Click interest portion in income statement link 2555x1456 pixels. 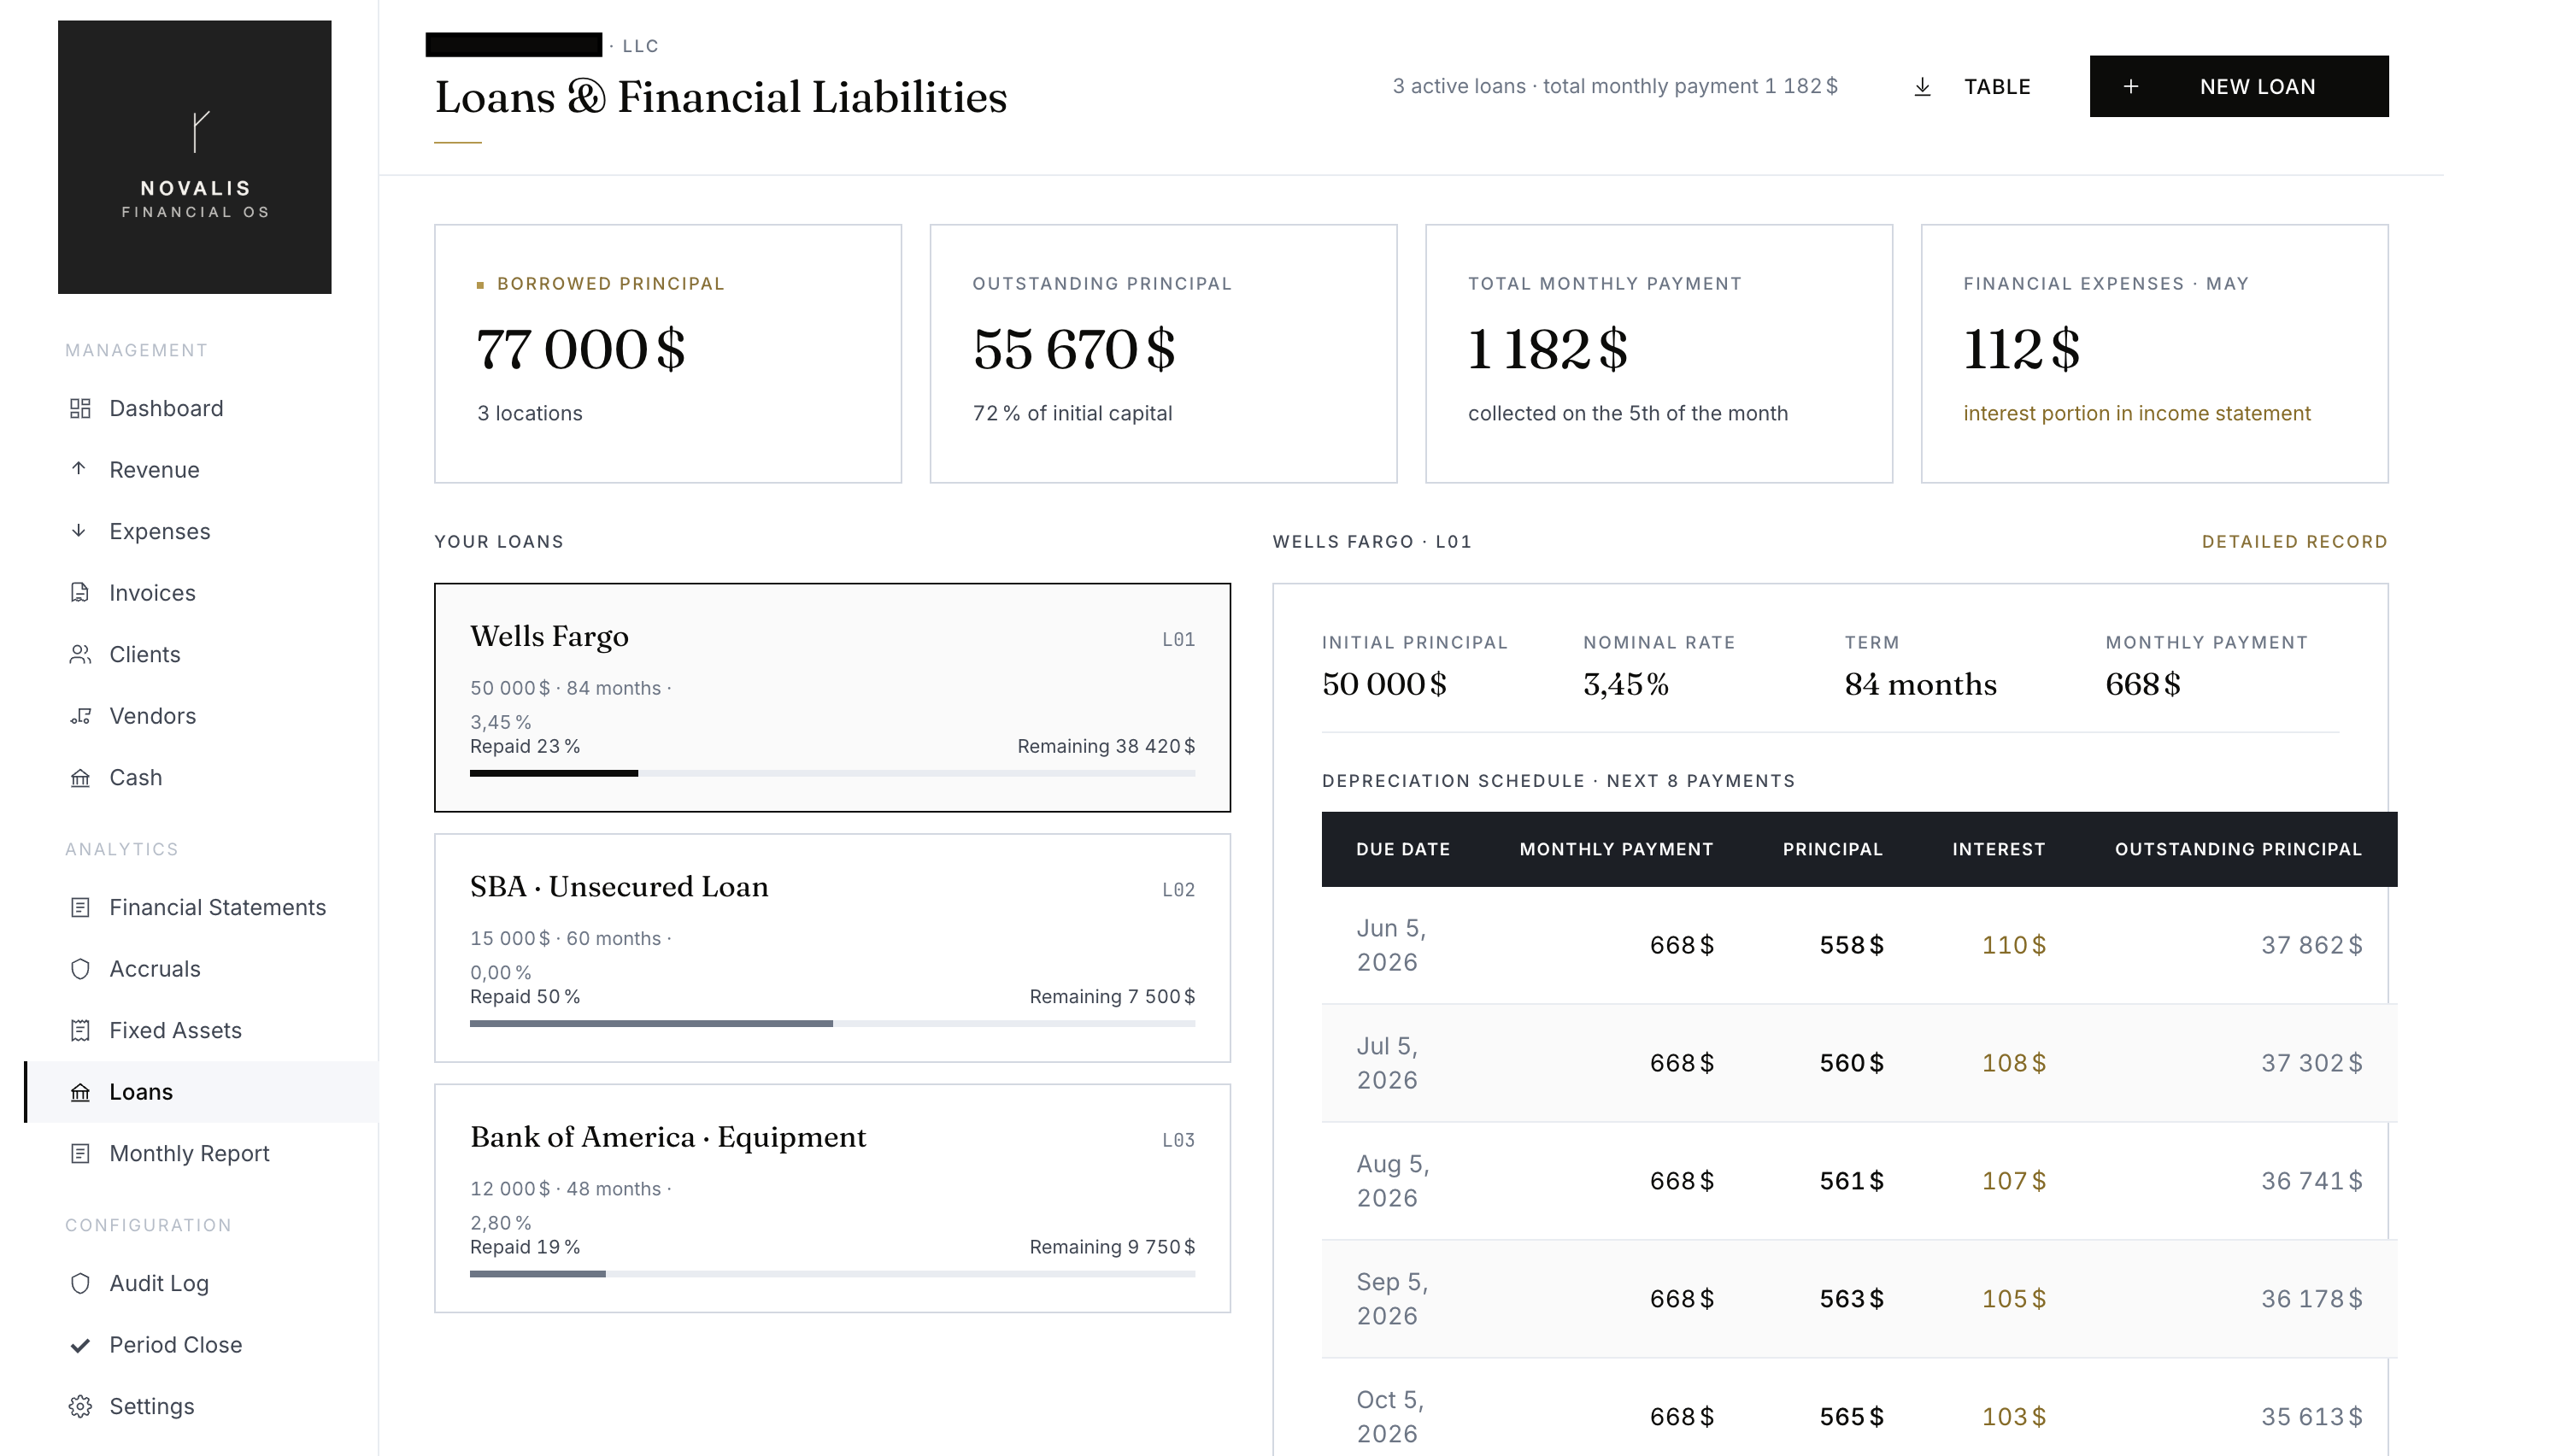point(2136,413)
